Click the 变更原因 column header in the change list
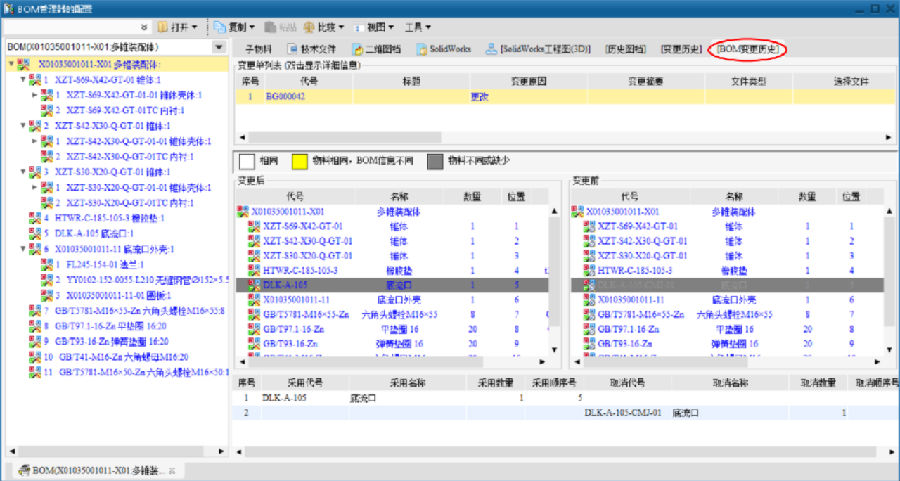 point(529,82)
